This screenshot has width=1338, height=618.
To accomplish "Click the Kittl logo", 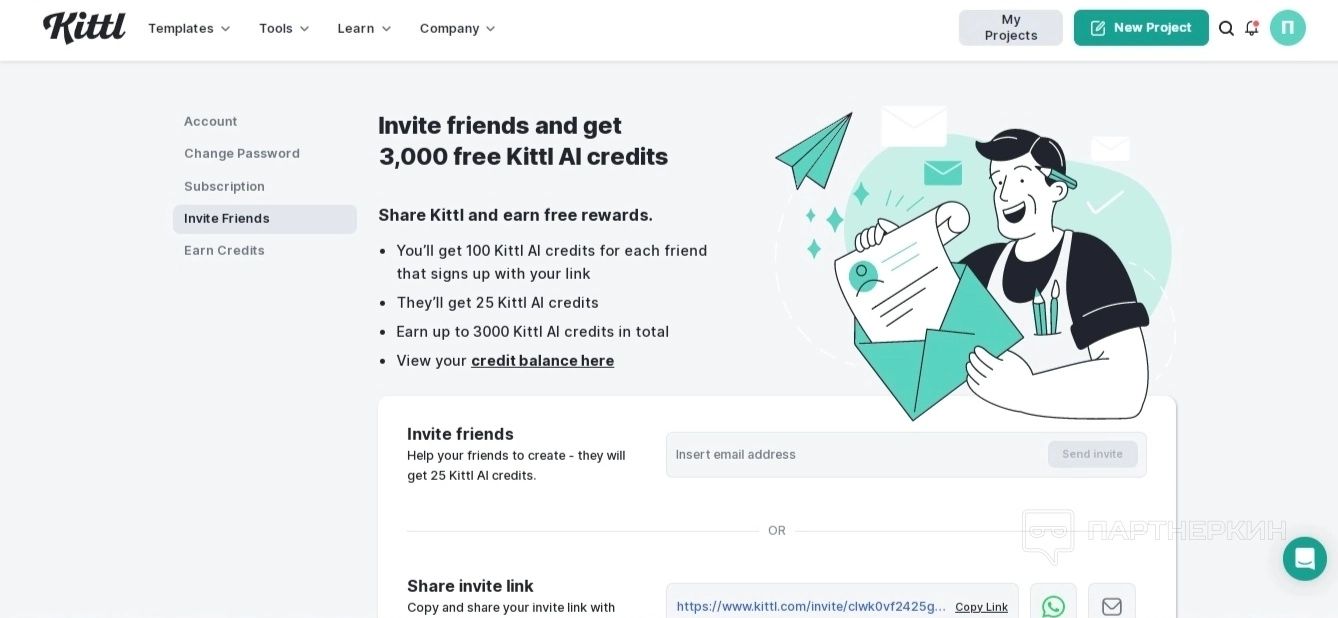I will pos(84,27).
